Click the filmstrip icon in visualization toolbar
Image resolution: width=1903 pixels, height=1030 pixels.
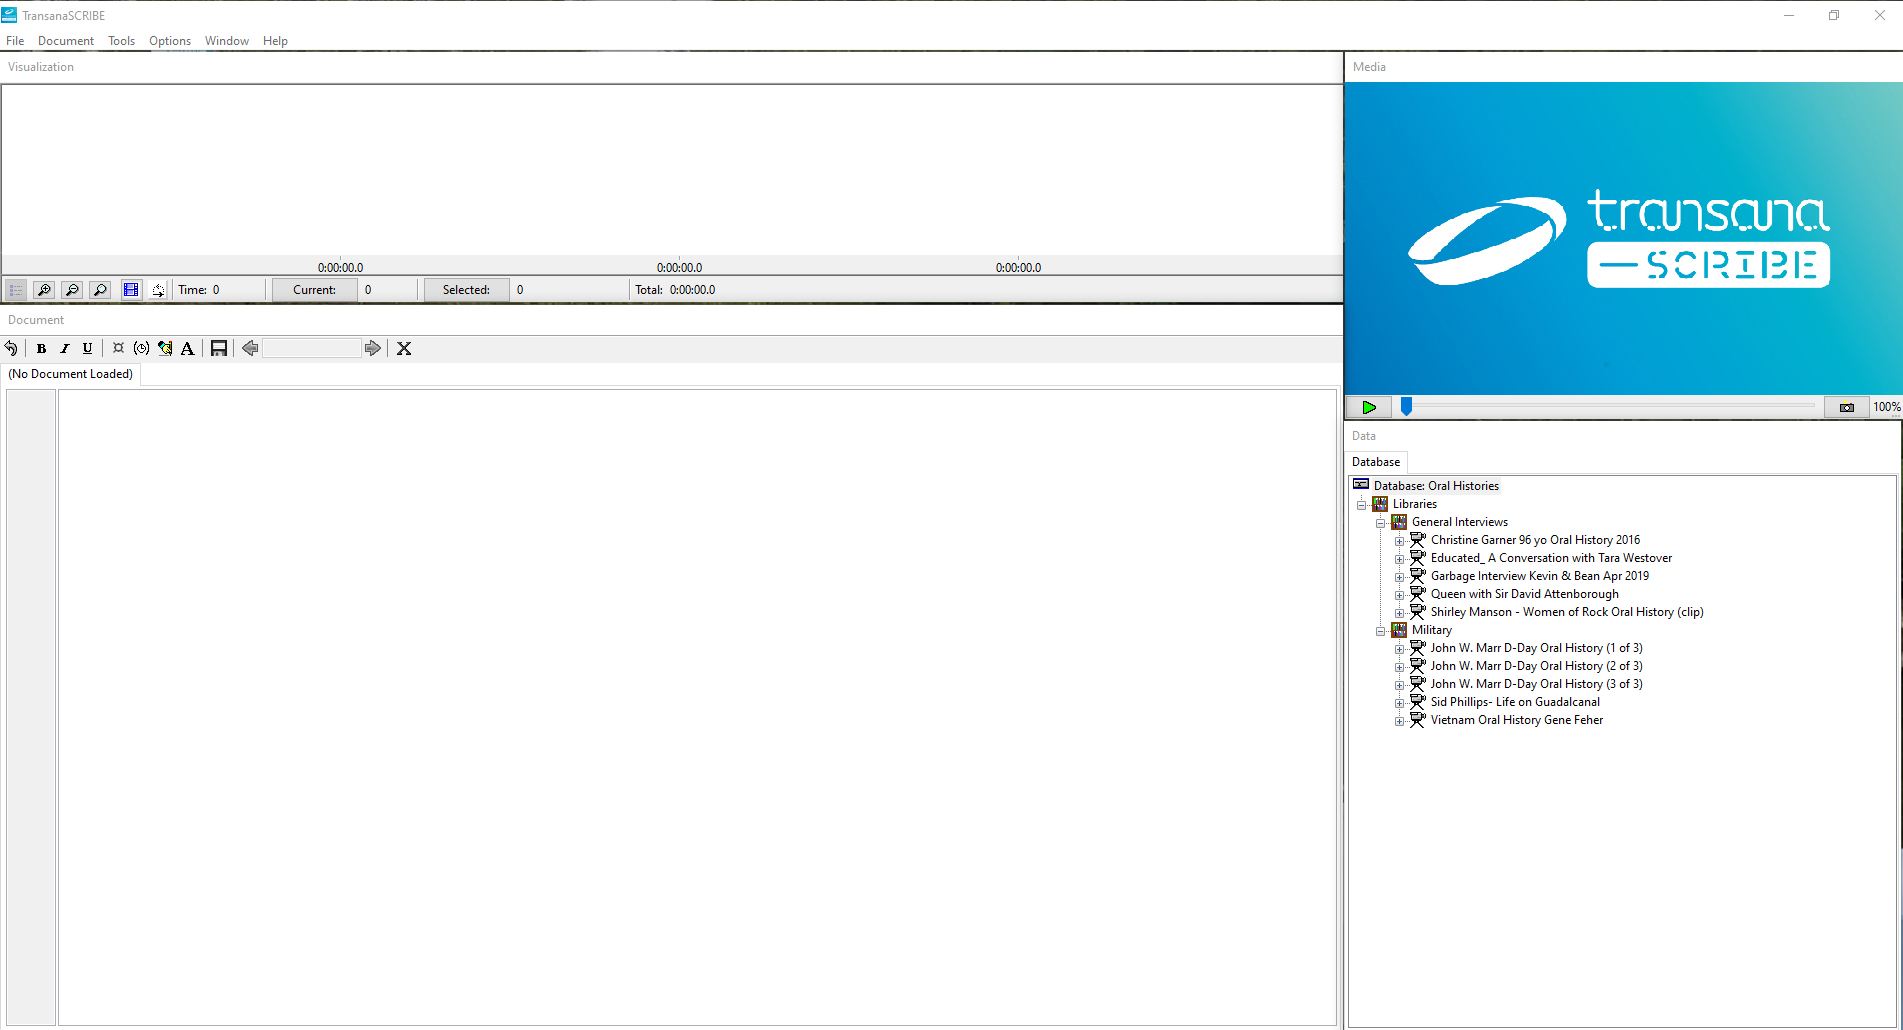[x=131, y=290]
